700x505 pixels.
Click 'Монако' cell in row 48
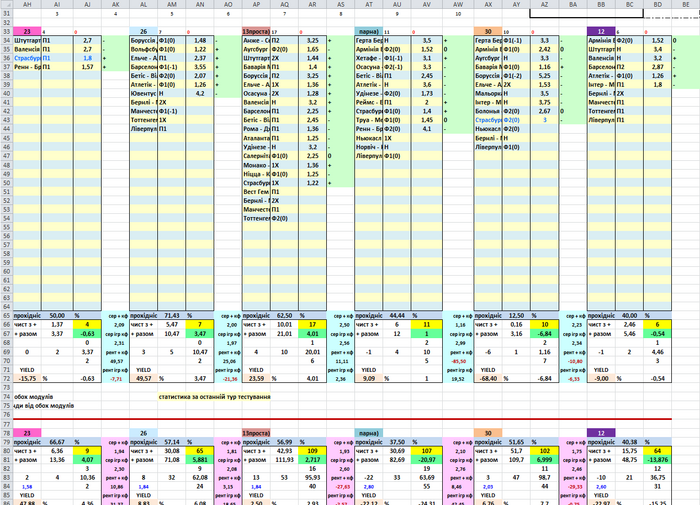(x=256, y=165)
